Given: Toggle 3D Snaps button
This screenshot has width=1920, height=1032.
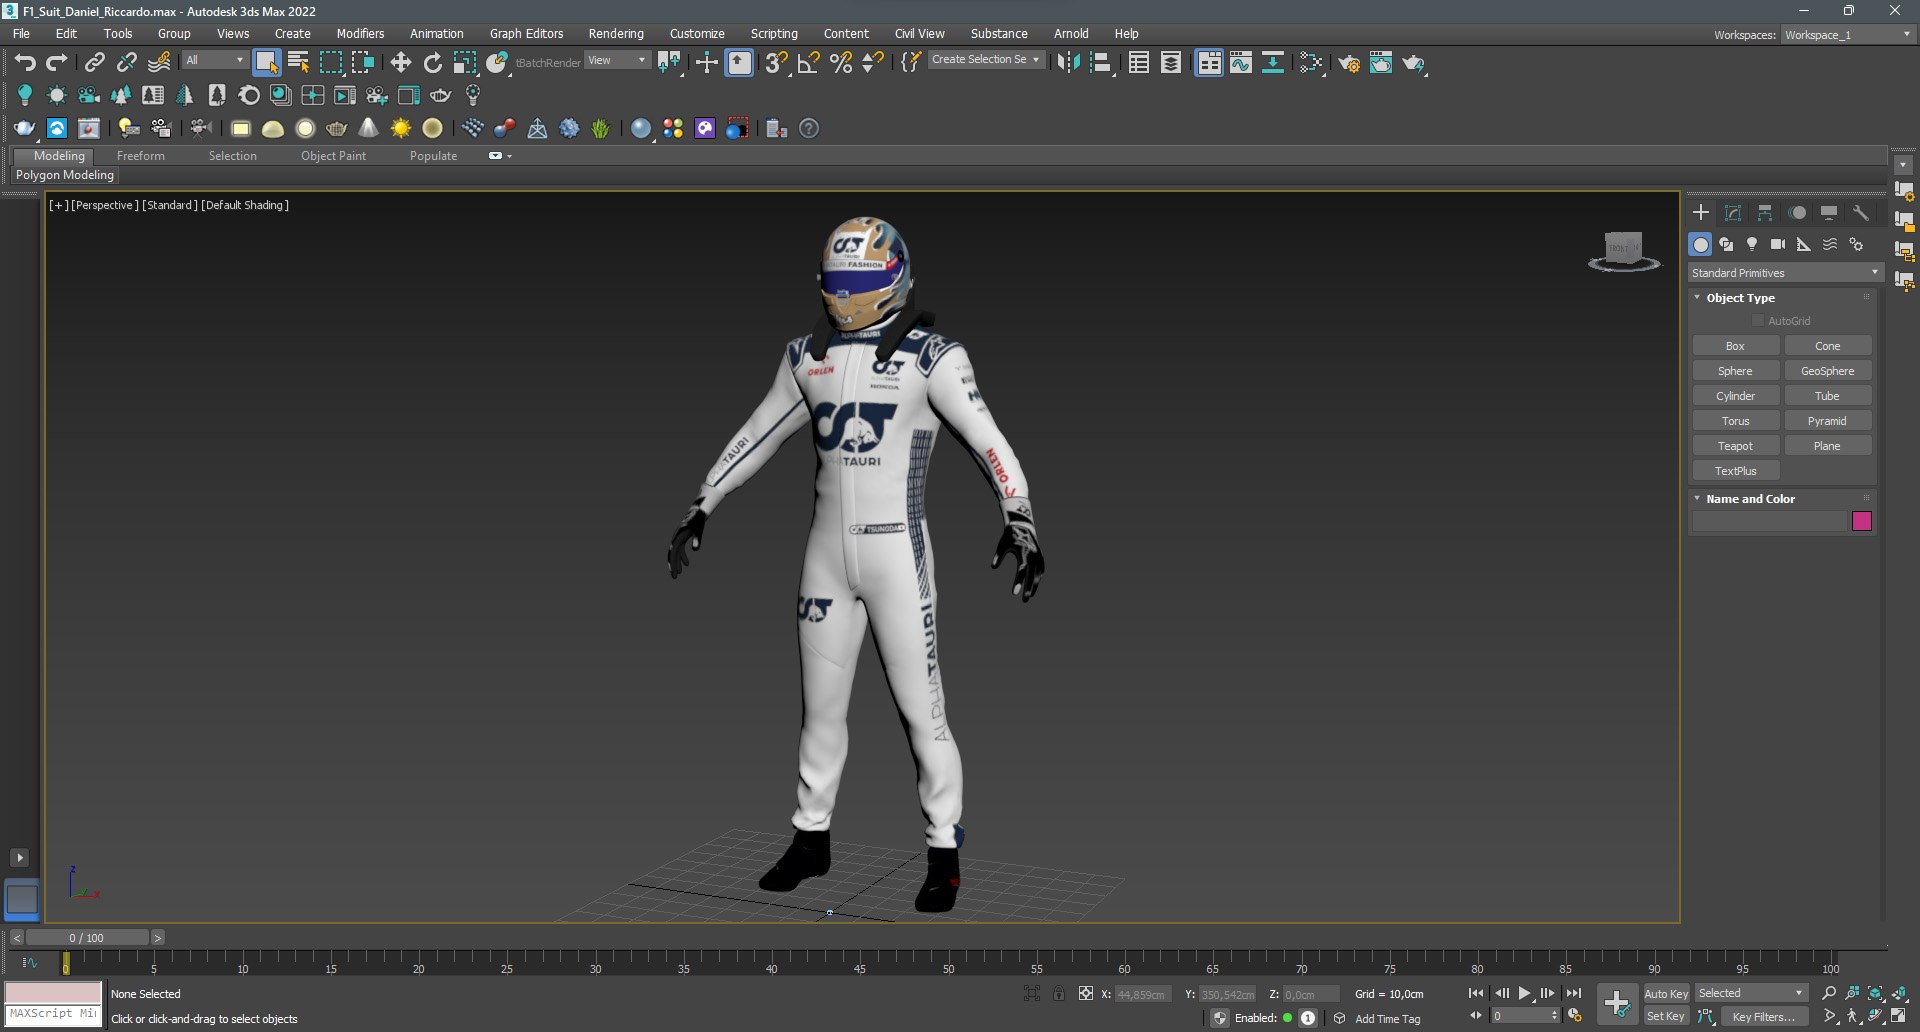Looking at the screenshot, I should click(776, 63).
